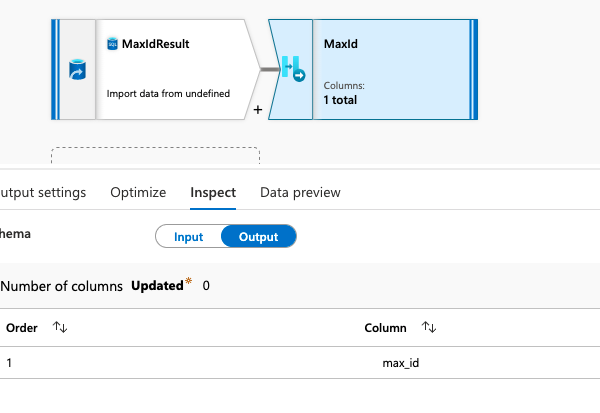Switch schema view to Output
This screenshot has height=413, width=600.
point(259,237)
